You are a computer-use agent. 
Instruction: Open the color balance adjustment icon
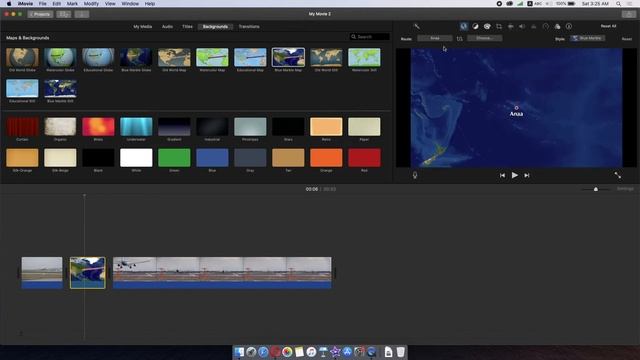point(476,27)
